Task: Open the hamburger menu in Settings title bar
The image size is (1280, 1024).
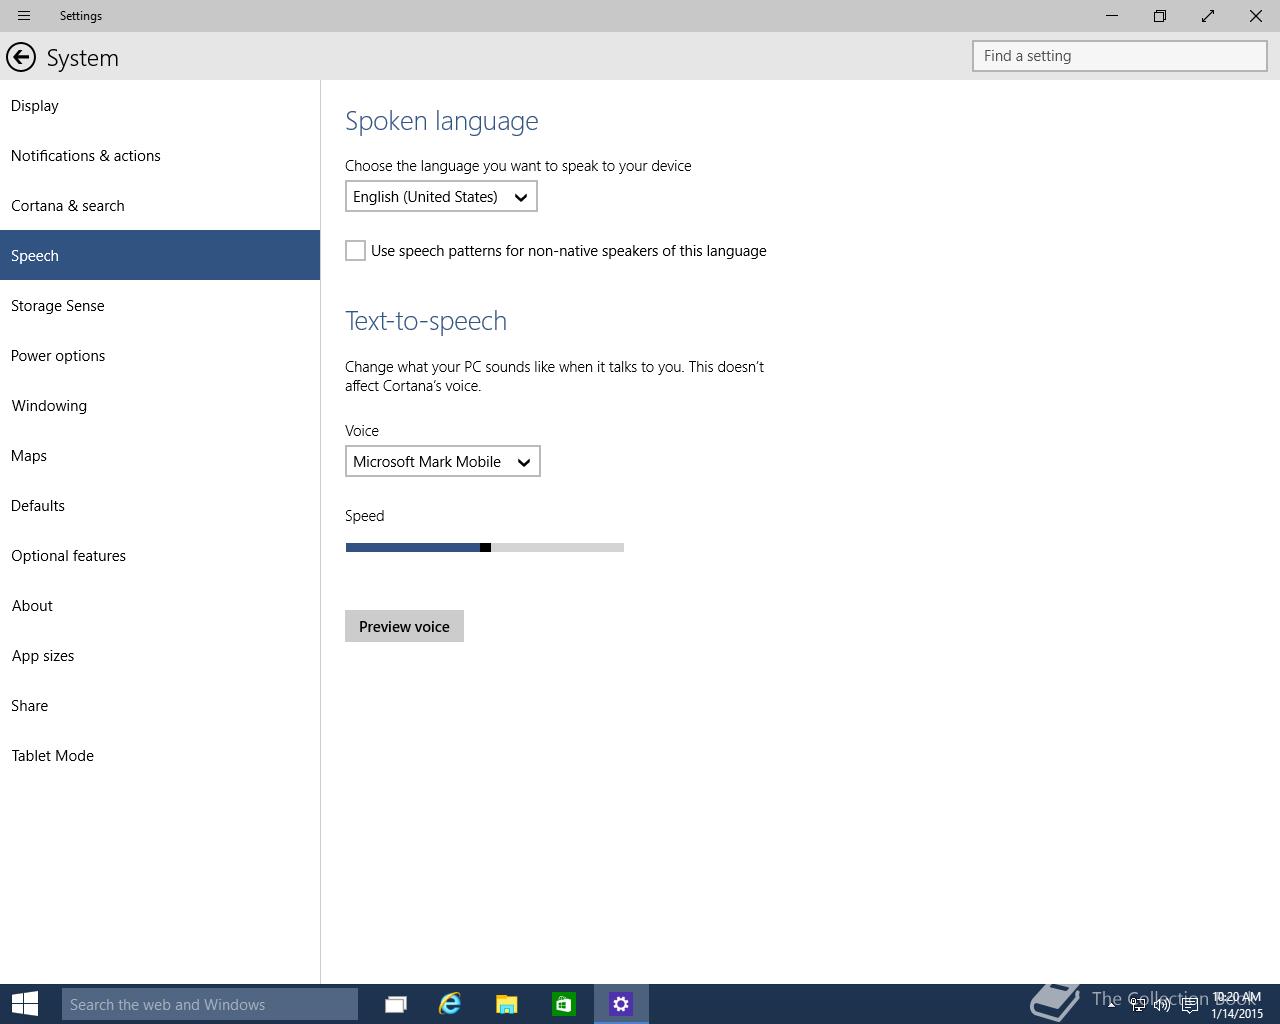Action: [x=24, y=16]
